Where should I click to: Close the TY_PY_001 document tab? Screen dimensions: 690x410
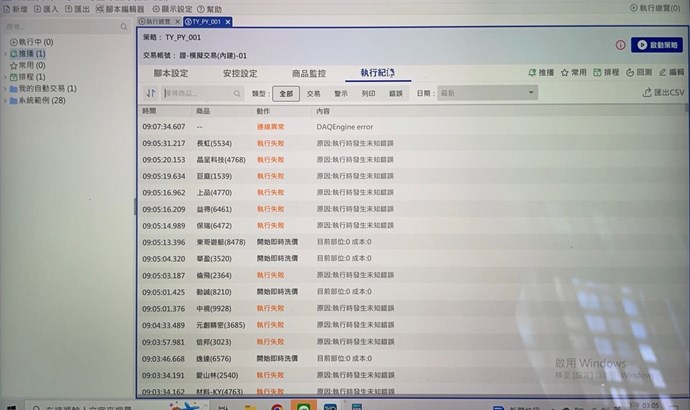(x=227, y=21)
